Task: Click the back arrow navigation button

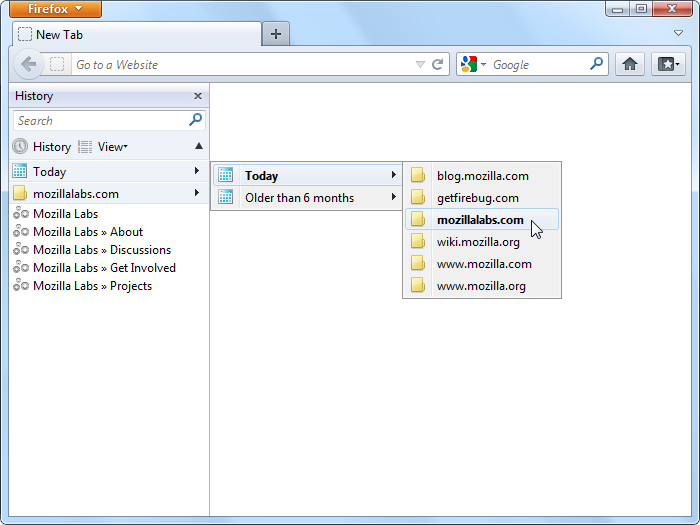Action: pos(28,64)
